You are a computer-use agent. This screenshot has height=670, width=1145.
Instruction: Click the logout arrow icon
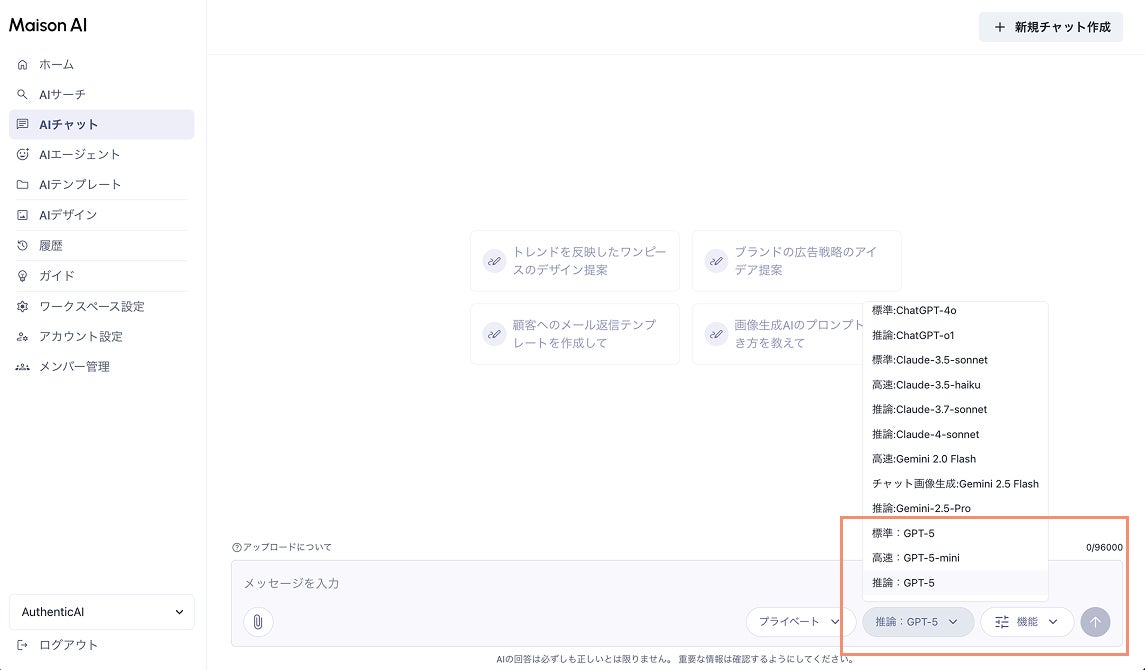point(23,645)
